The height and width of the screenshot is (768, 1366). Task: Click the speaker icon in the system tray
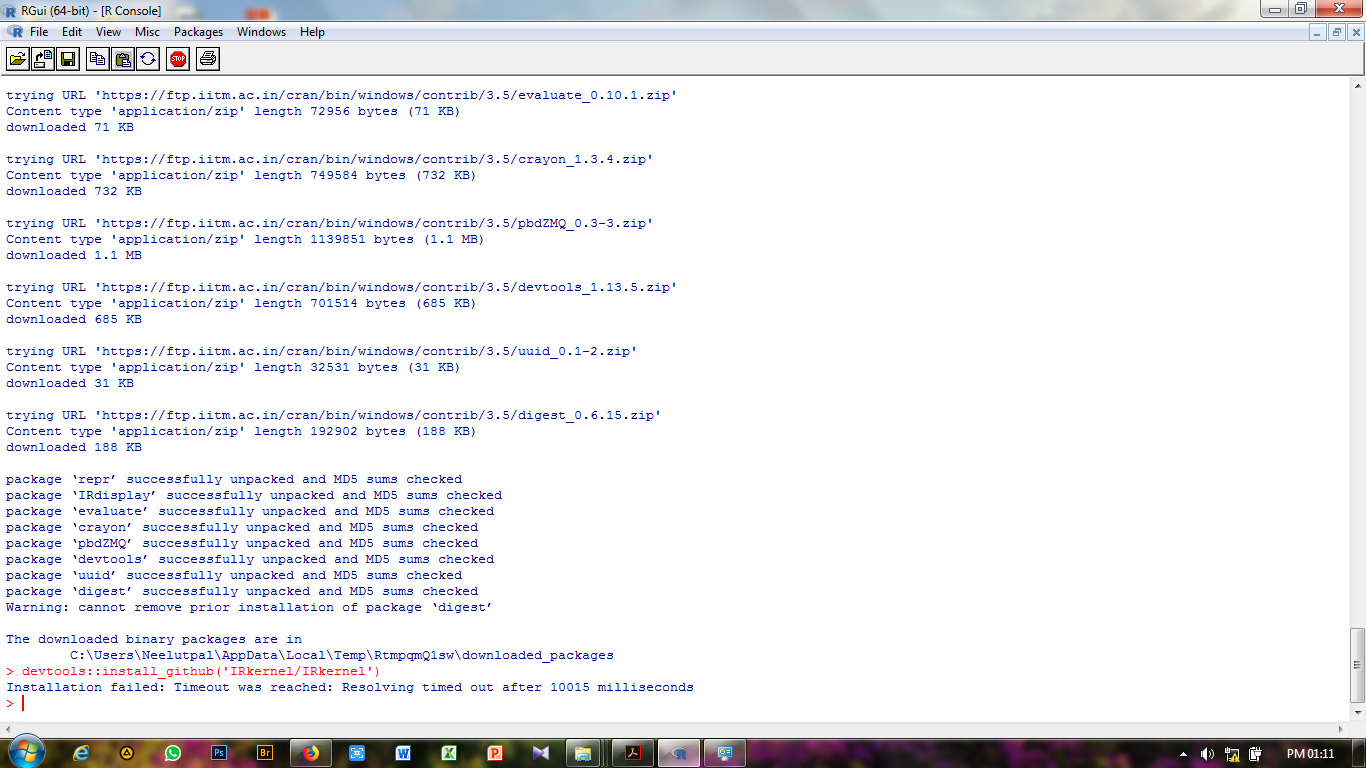(x=1208, y=752)
